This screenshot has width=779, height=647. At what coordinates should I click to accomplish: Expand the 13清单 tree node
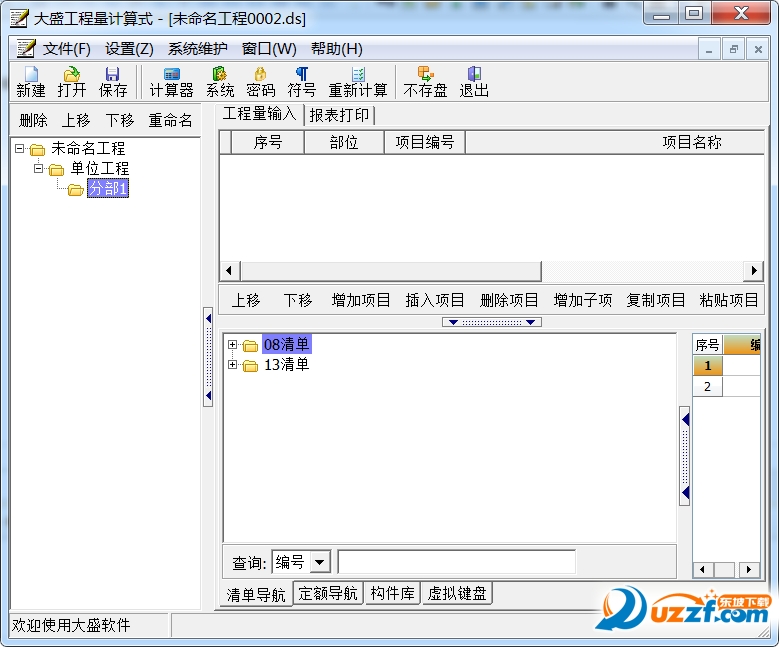coord(233,365)
